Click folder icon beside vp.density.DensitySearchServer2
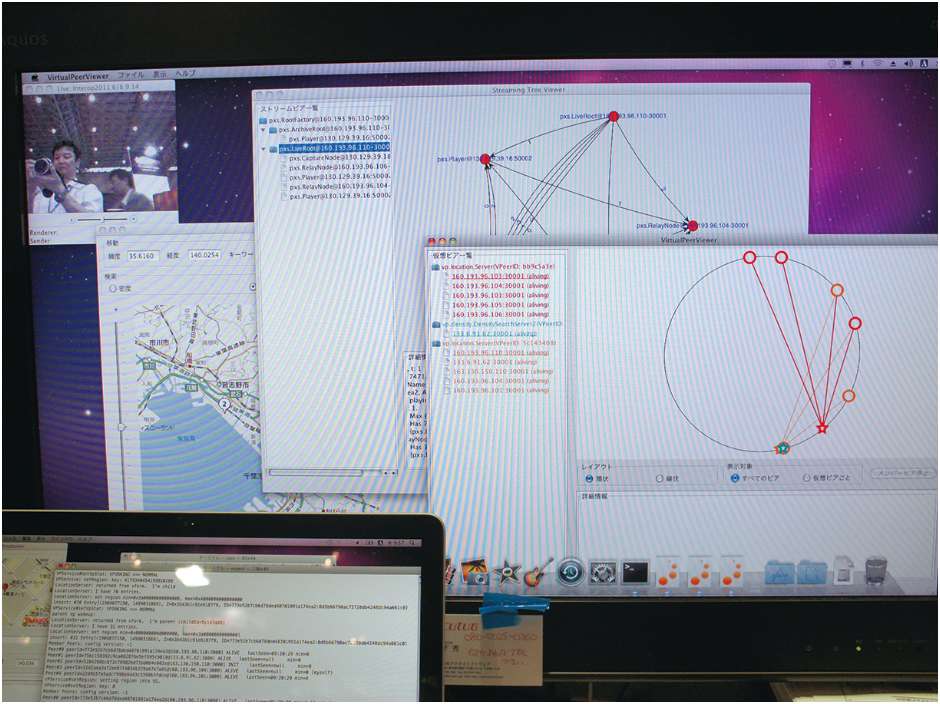 pyautogui.click(x=436, y=324)
